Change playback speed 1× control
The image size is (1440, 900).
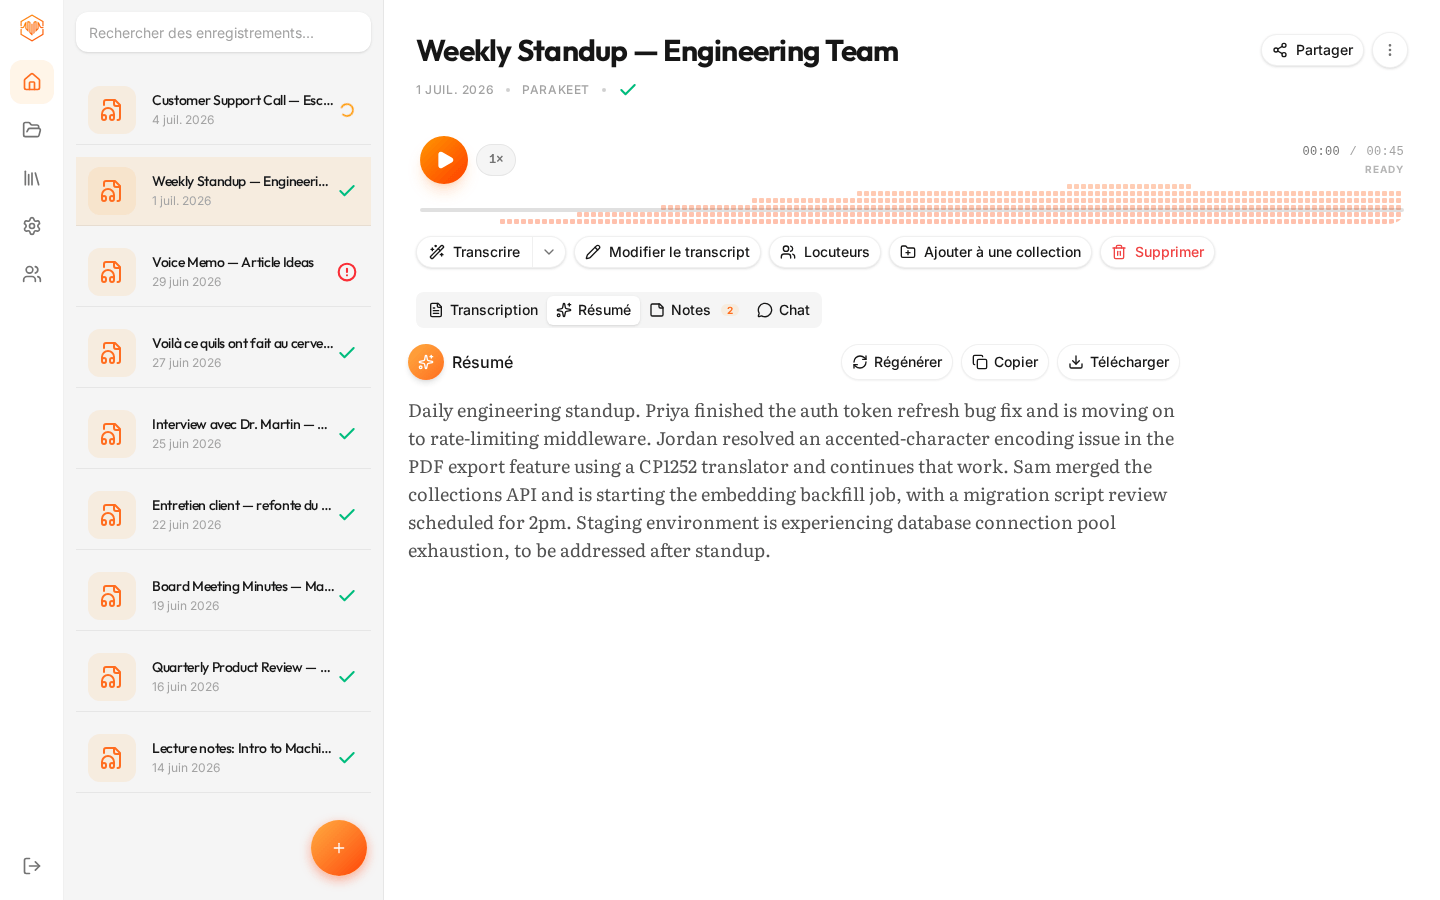496,160
